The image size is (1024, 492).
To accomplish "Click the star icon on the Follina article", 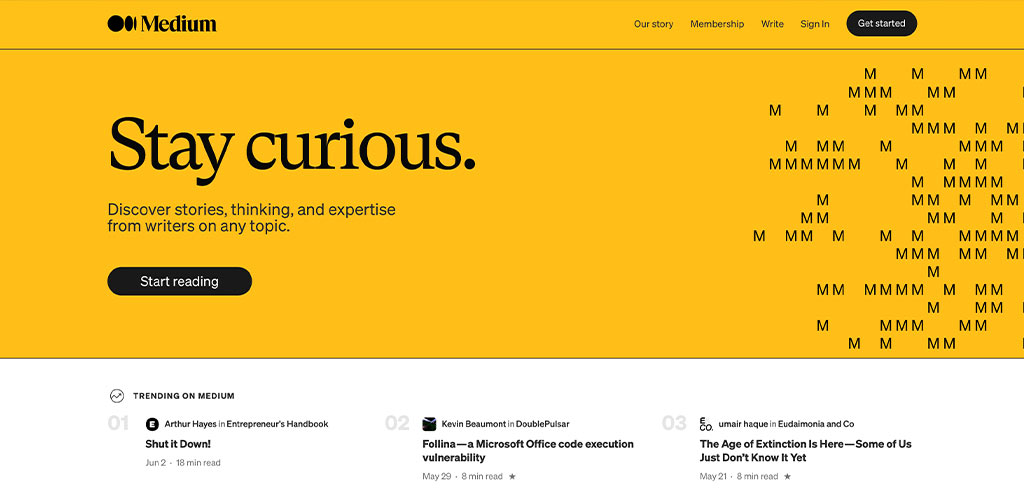I will (513, 477).
